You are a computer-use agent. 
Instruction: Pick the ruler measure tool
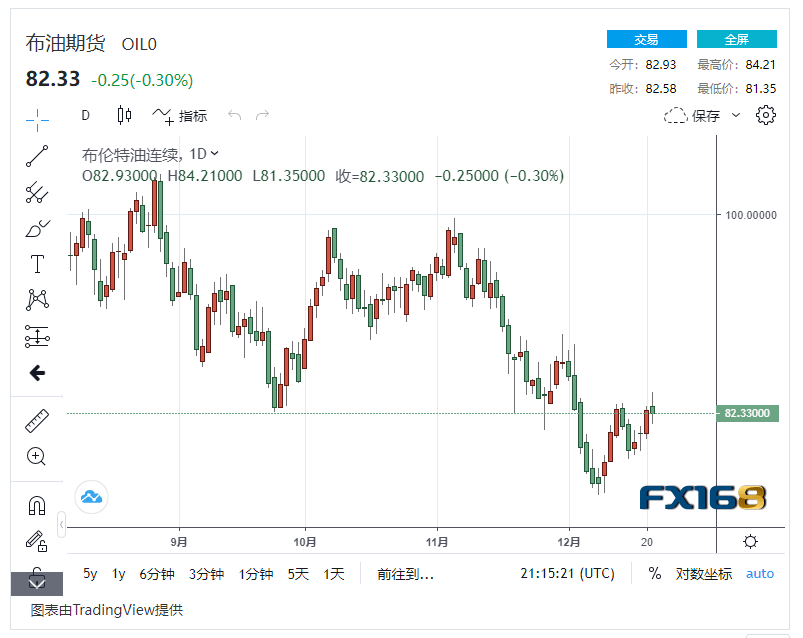37,421
